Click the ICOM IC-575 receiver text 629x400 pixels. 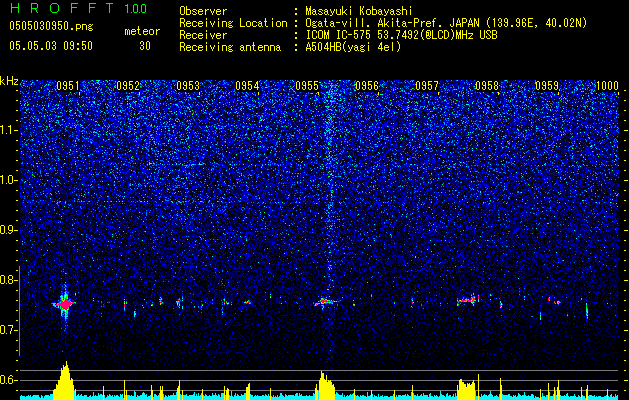[x=401, y=35]
